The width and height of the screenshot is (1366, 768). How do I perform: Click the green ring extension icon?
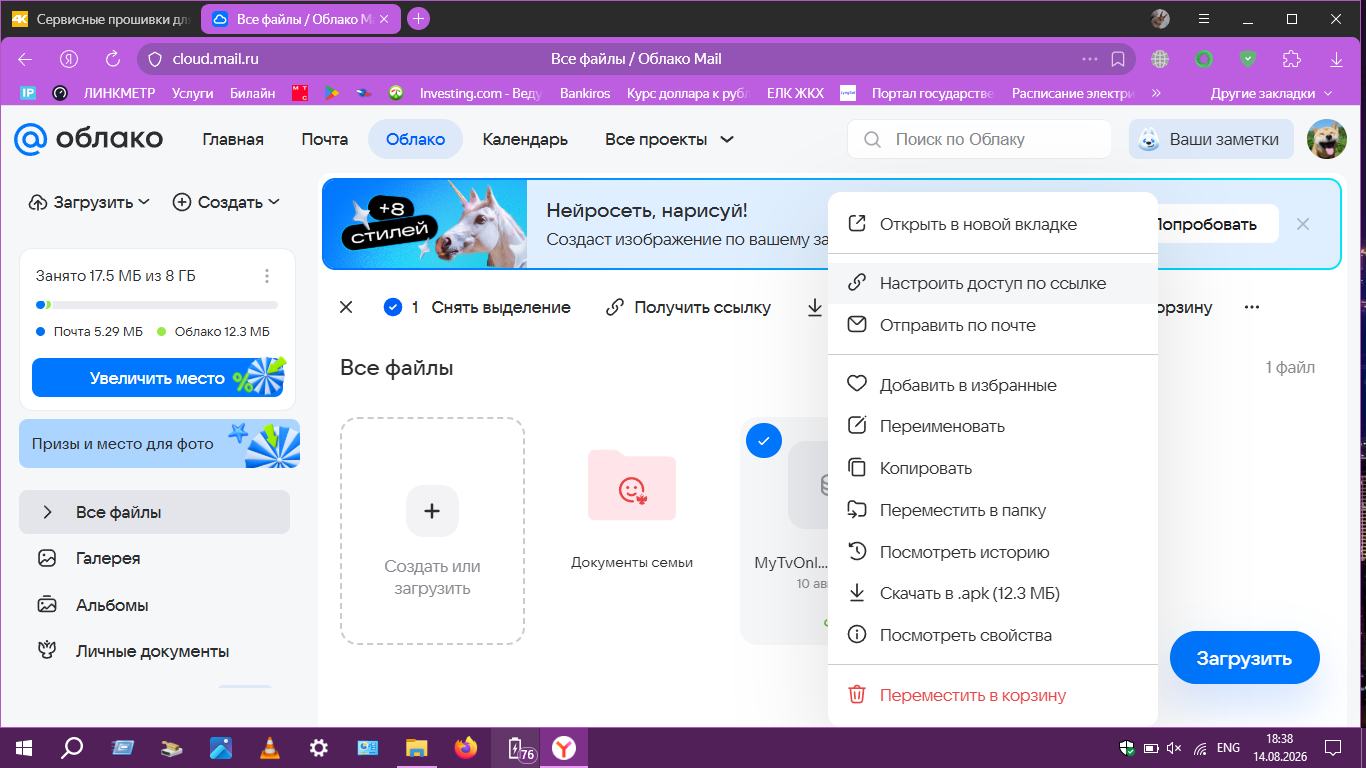(1204, 59)
